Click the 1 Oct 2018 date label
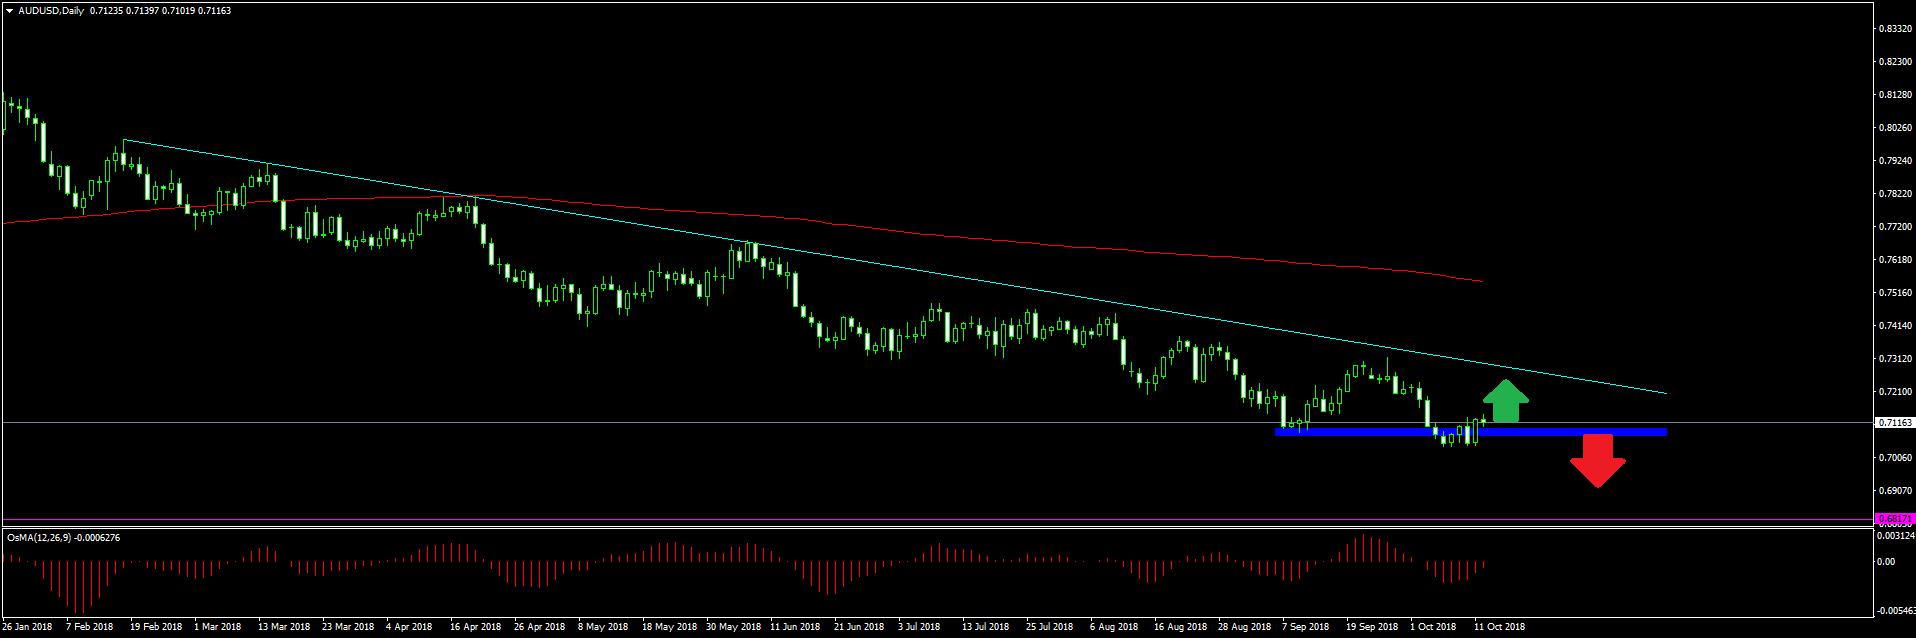 point(1433,627)
